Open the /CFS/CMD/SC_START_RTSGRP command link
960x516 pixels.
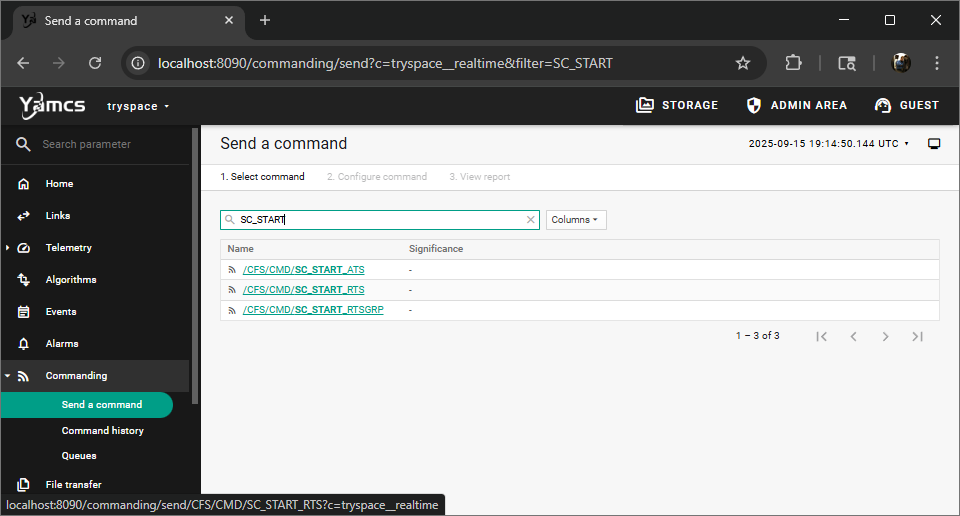[x=313, y=310]
